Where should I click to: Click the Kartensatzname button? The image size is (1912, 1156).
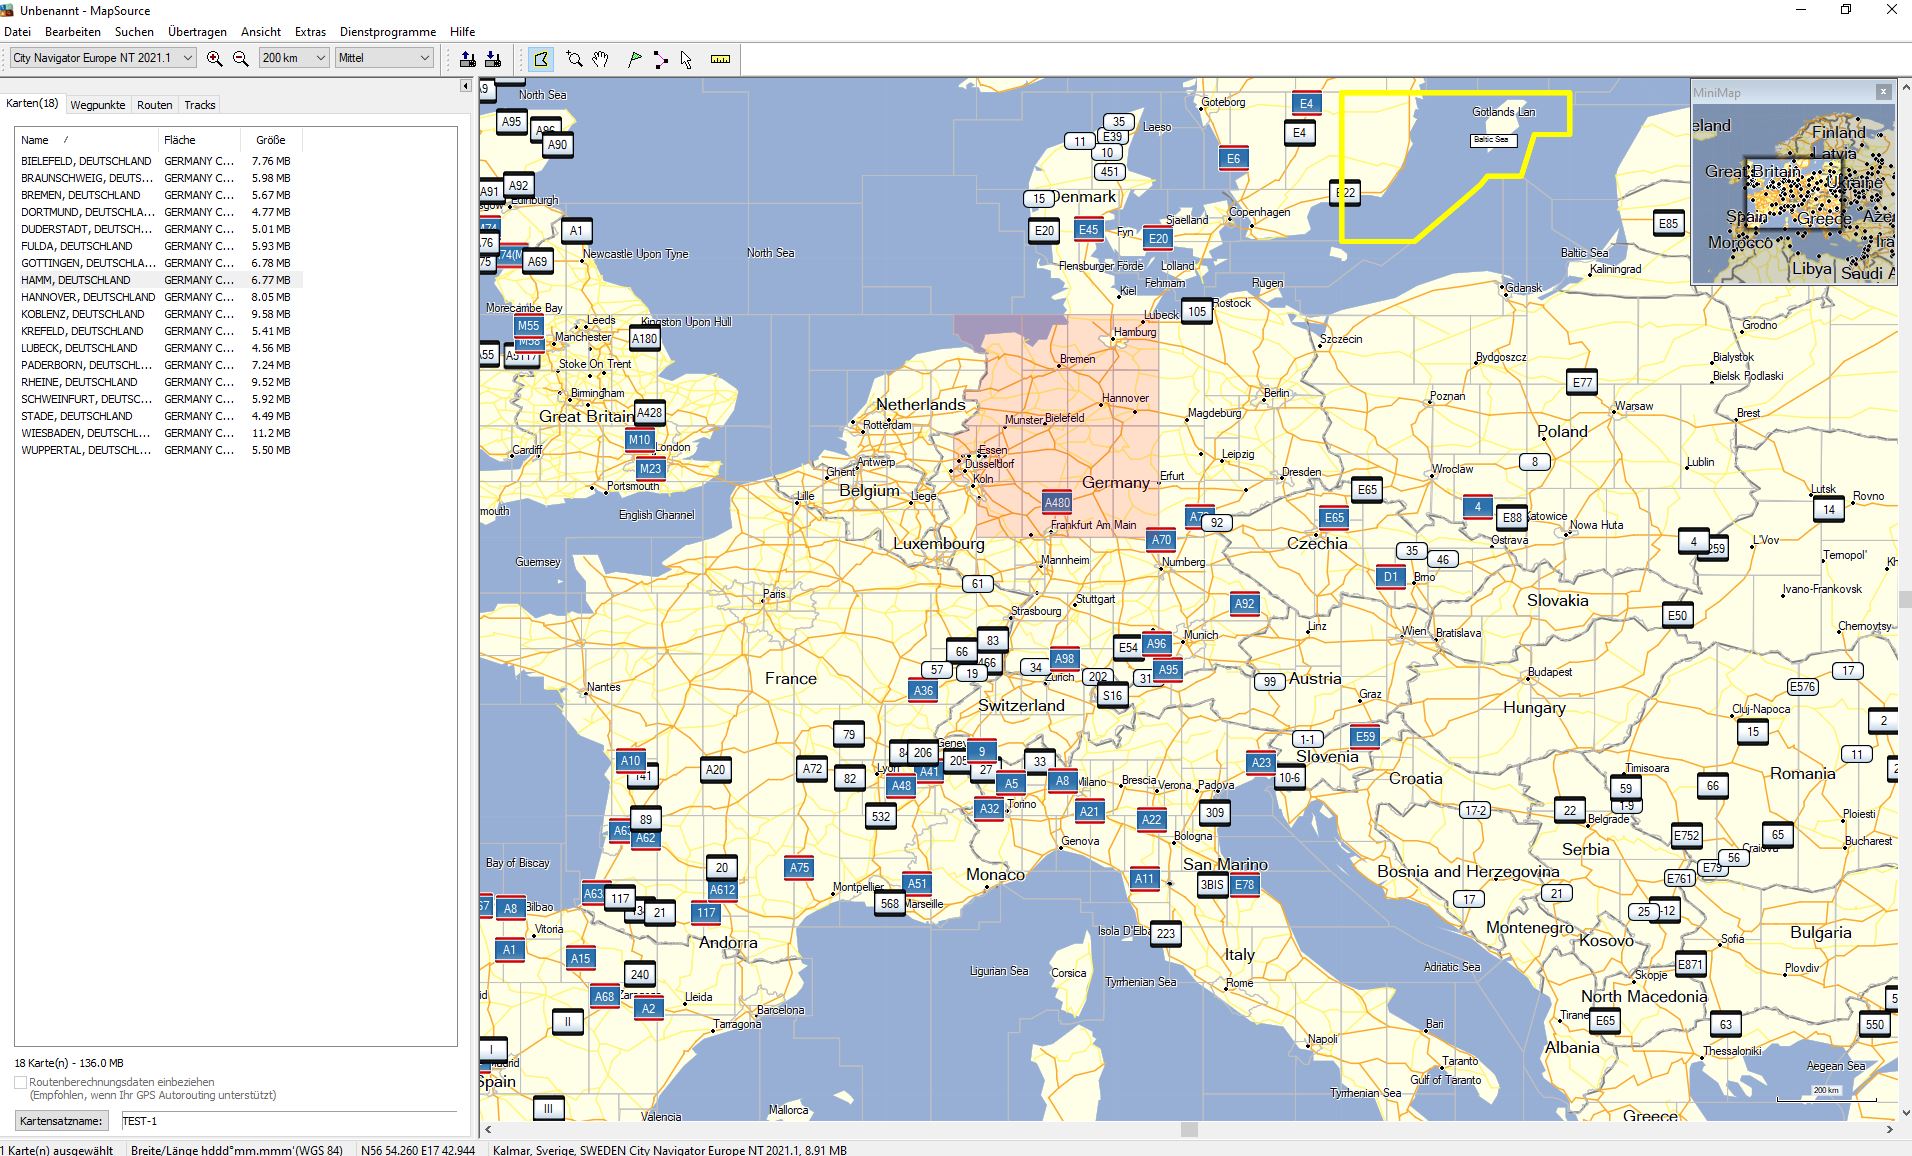[61, 1121]
